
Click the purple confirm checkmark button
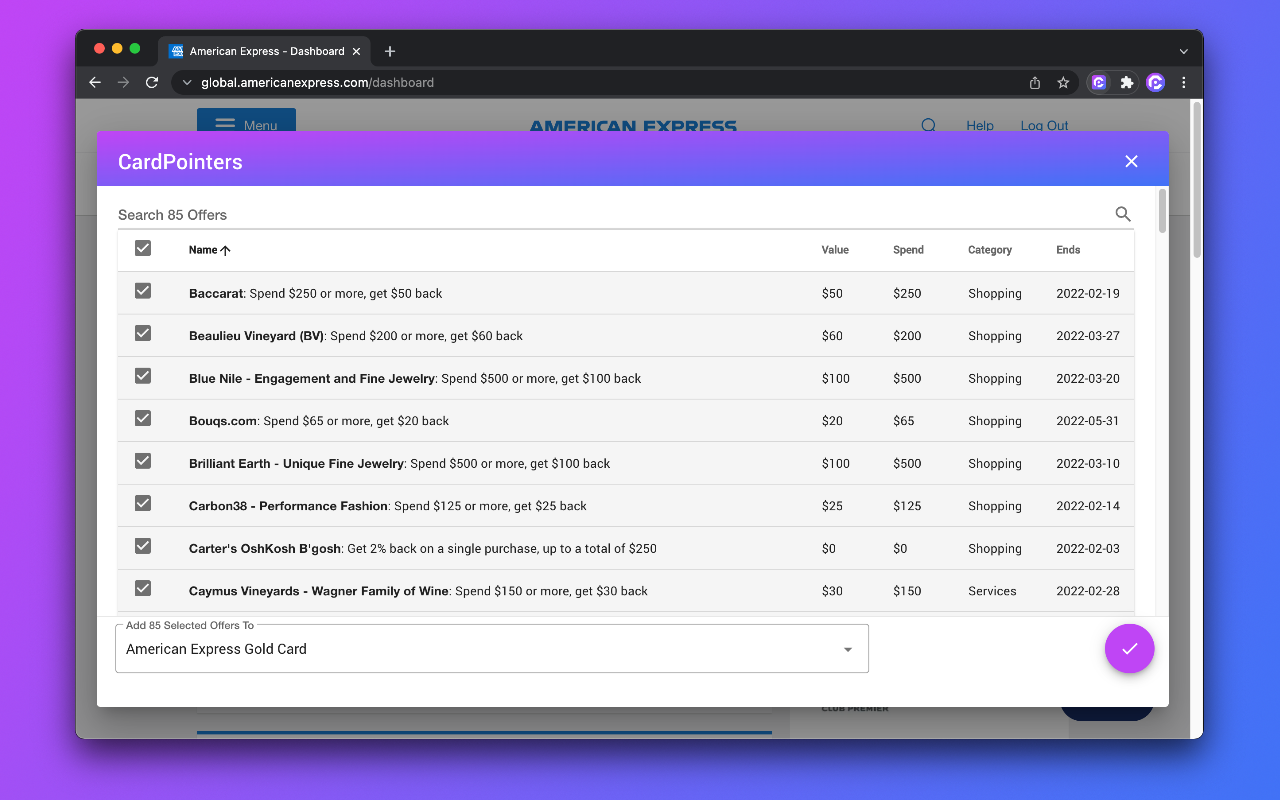1129,649
